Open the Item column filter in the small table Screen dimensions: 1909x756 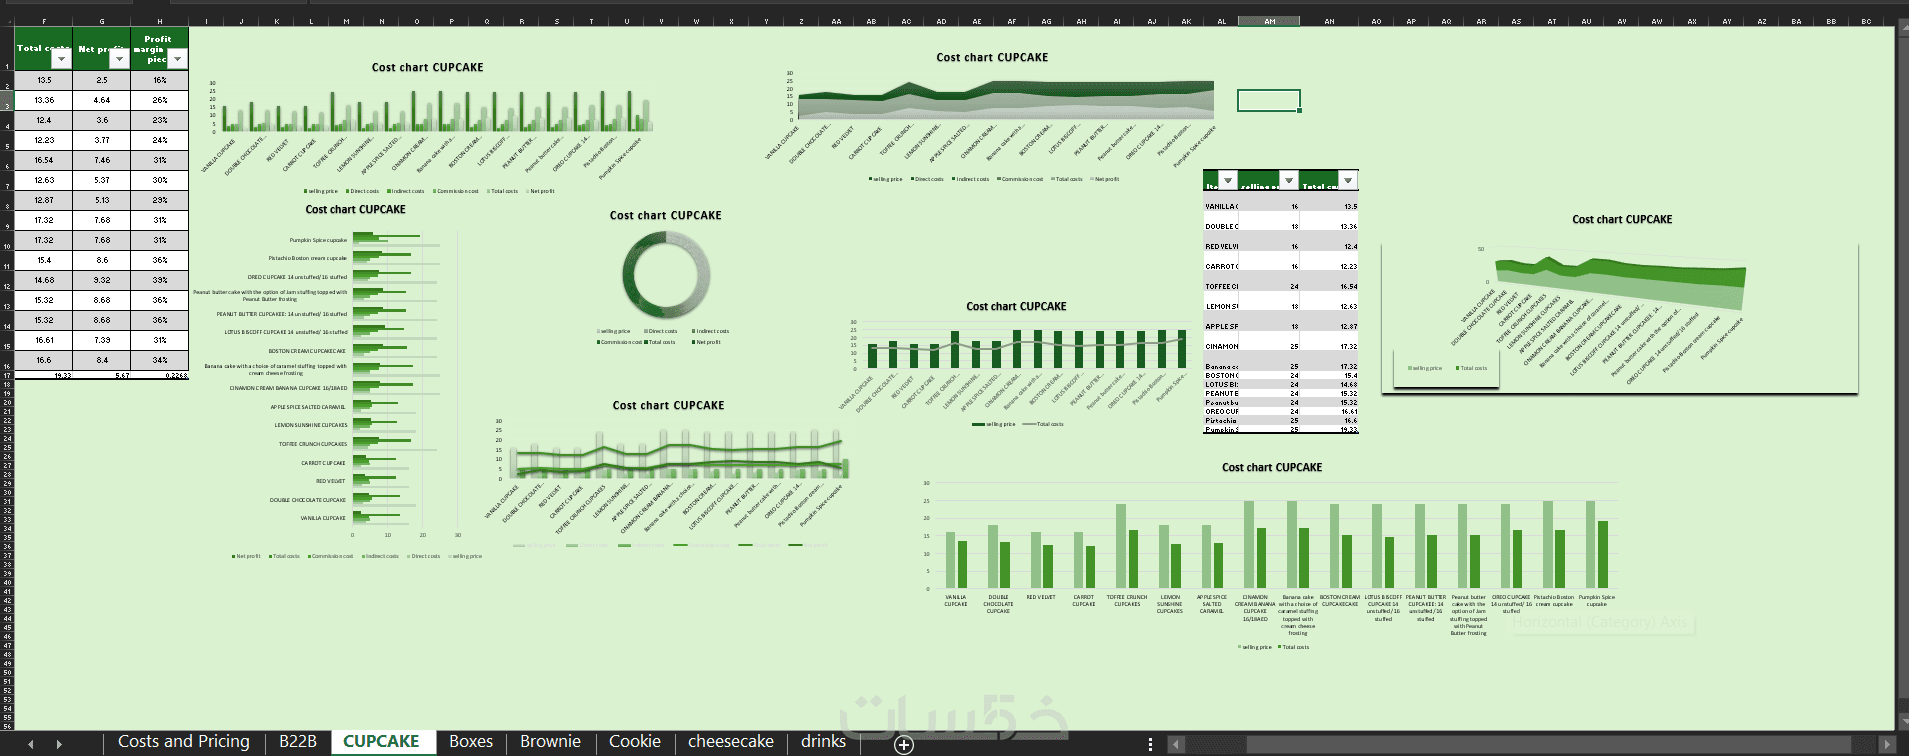tap(1228, 181)
